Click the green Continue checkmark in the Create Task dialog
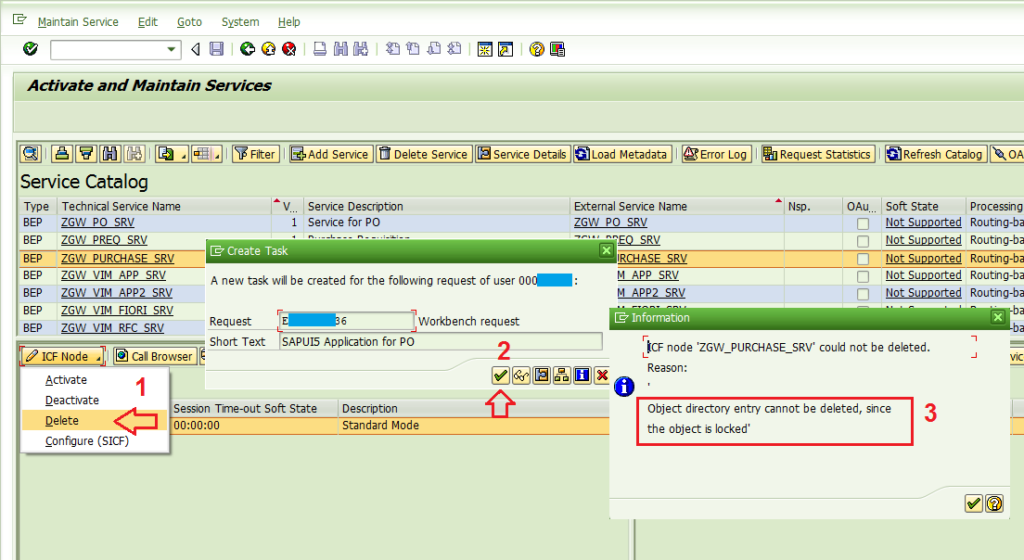Image resolution: width=1024 pixels, height=560 pixels. pyautogui.click(x=500, y=375)
